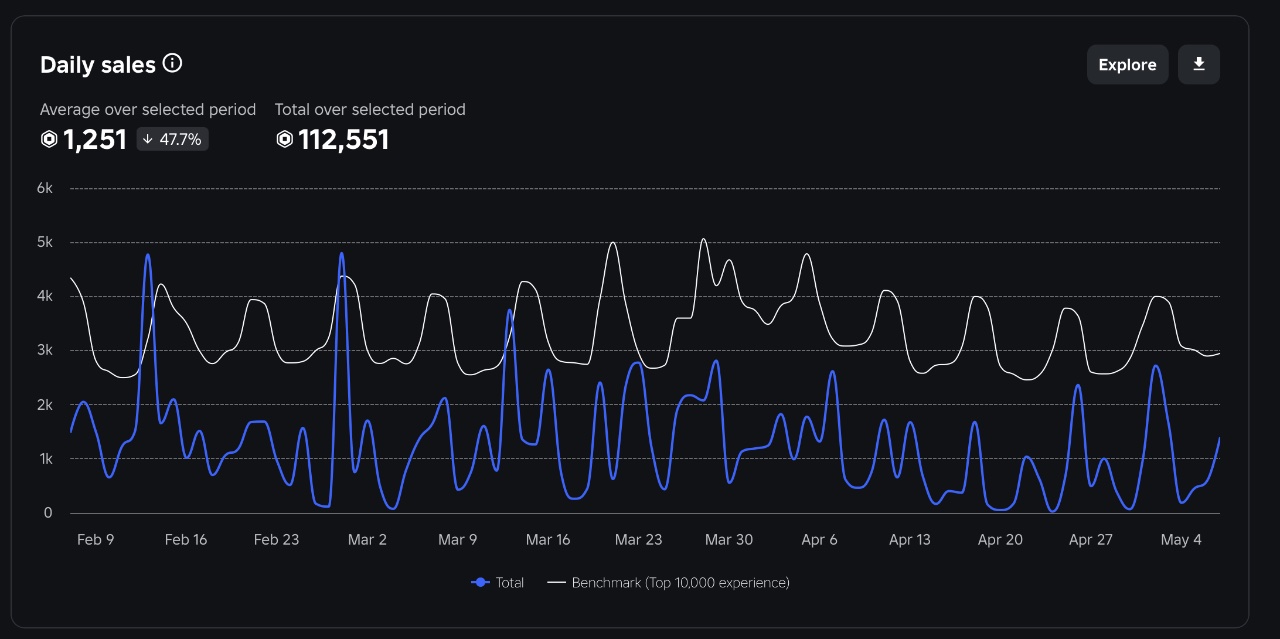Click the 5k y-axis label
This screenshot has width=1280, height=639.
pos(45,242)
